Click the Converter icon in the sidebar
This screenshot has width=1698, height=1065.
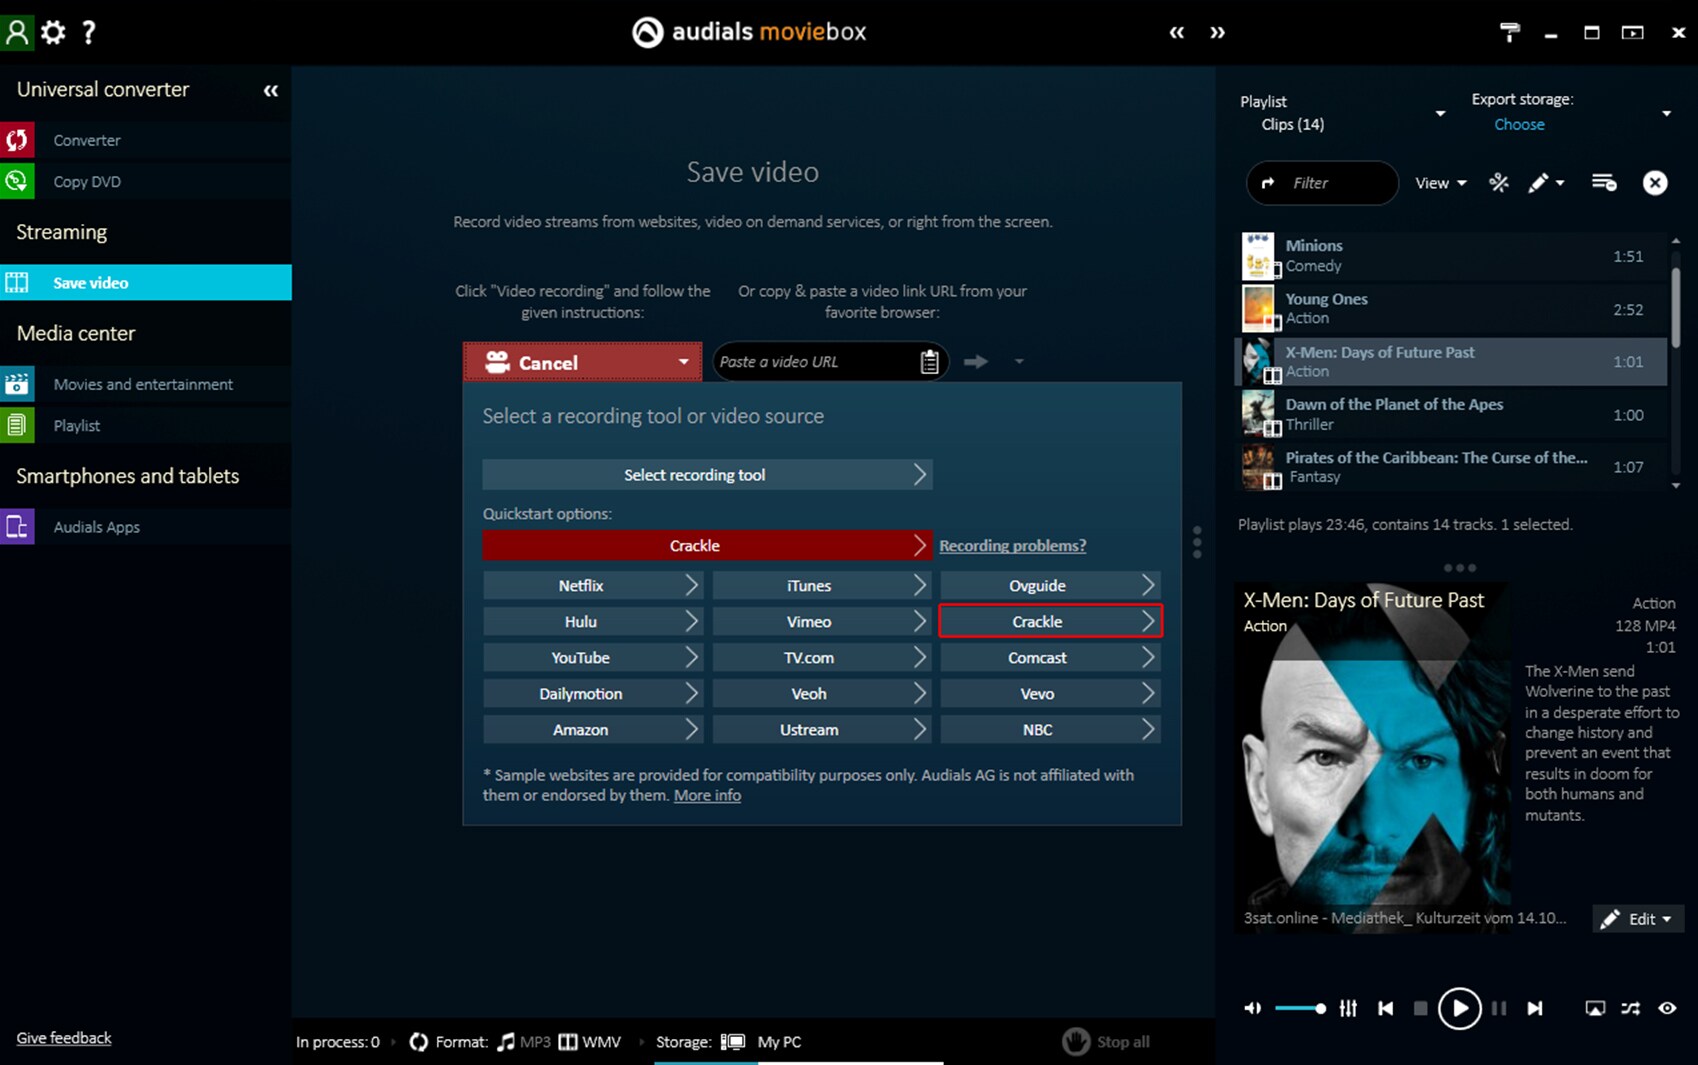(17, 140)
